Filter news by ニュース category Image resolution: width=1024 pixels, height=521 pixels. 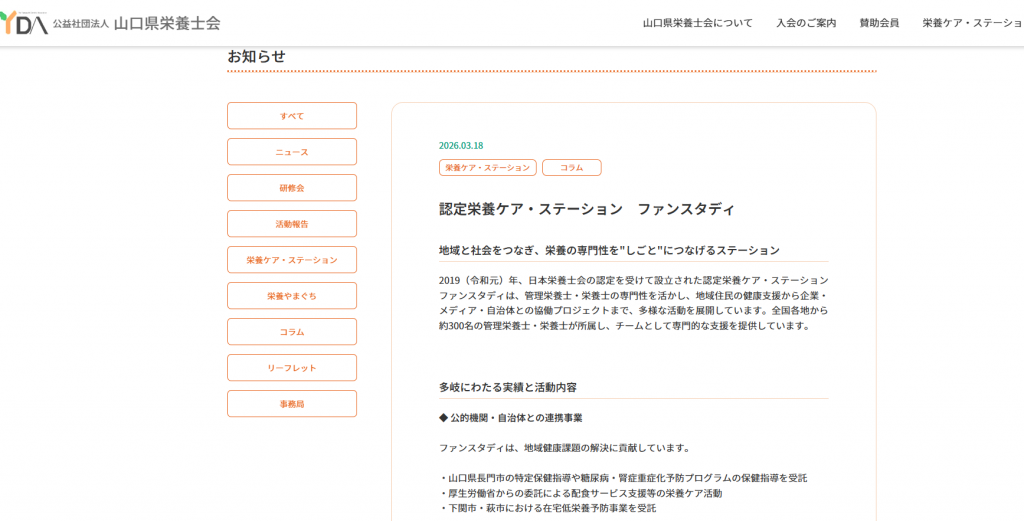[292, 151]
